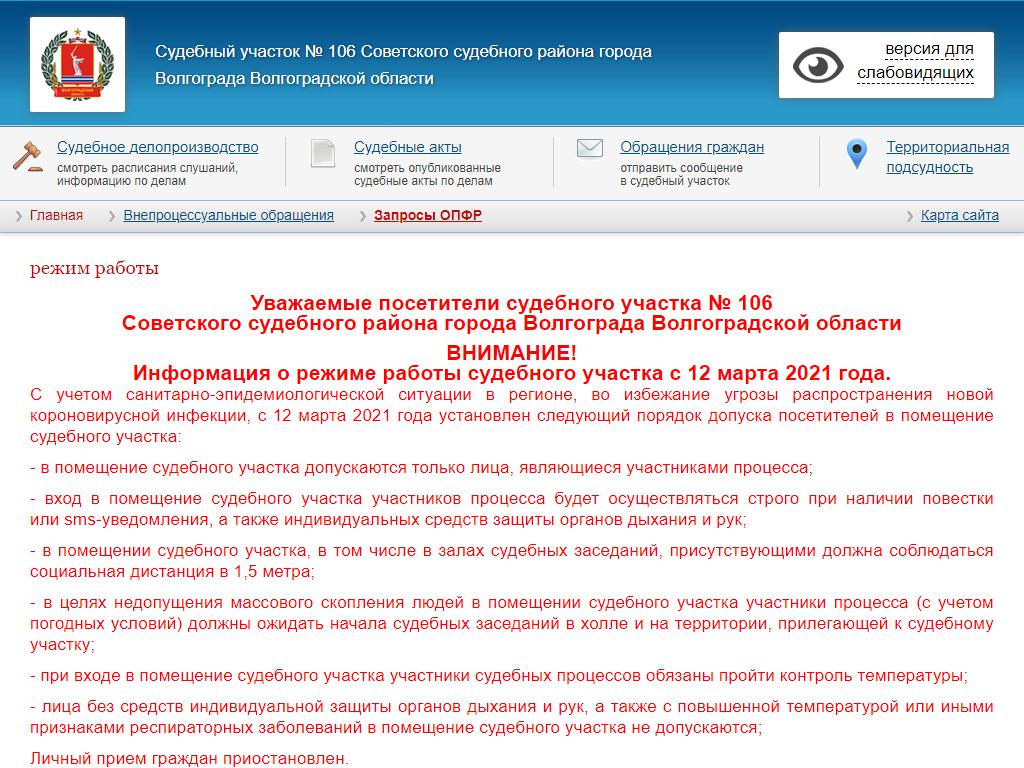Click the Volgograd coat of arms logo
Screen dimensions: 1024x768
77,64
